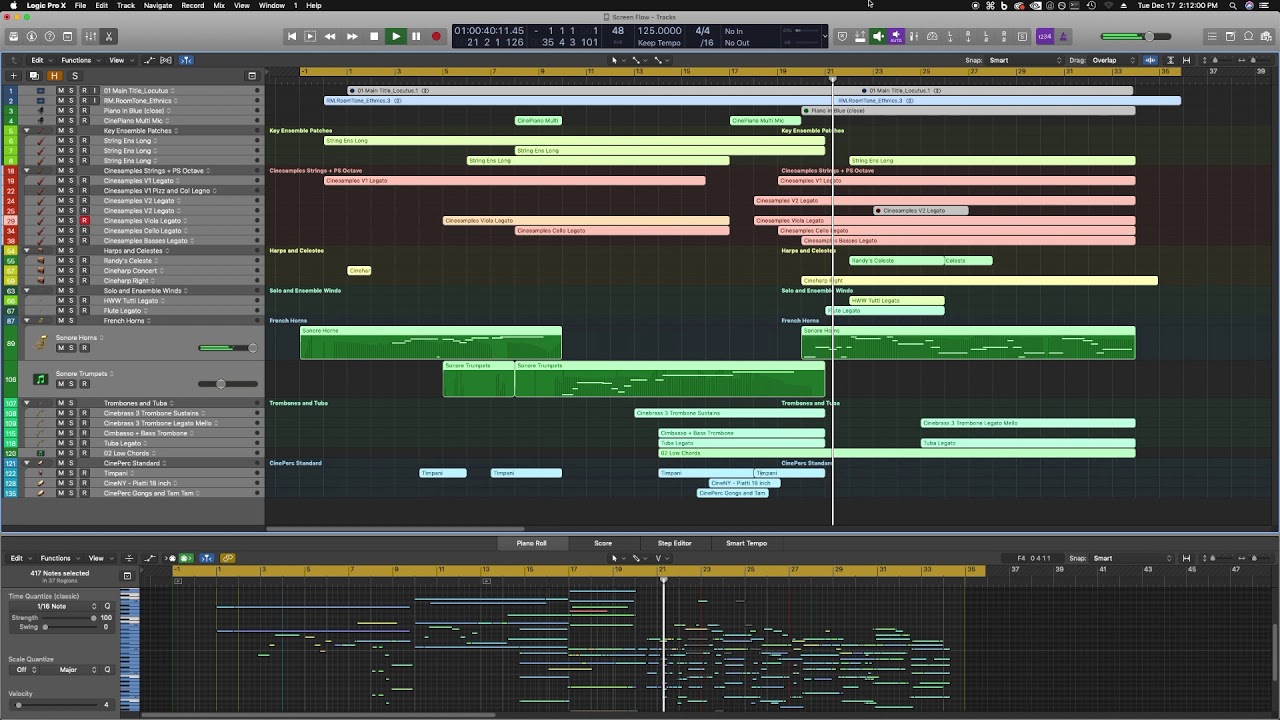This screenshot has height=720, width=1280.
Task: Pause playback
Action: 416,36
